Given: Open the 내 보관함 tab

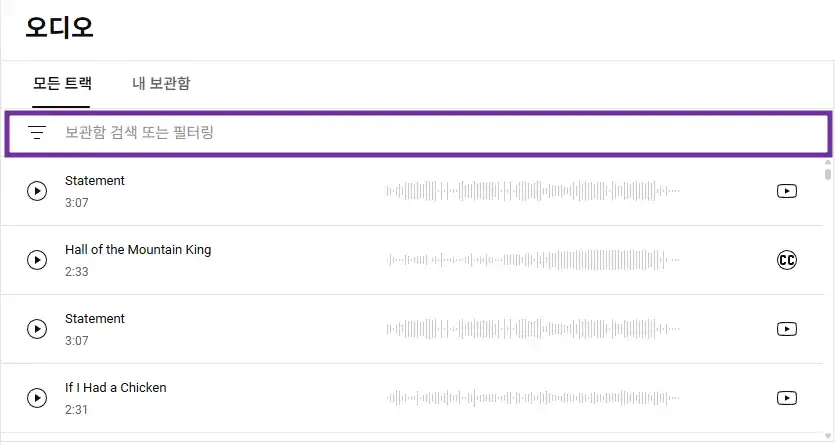Looking at the screenshot, I should (161, 83).
